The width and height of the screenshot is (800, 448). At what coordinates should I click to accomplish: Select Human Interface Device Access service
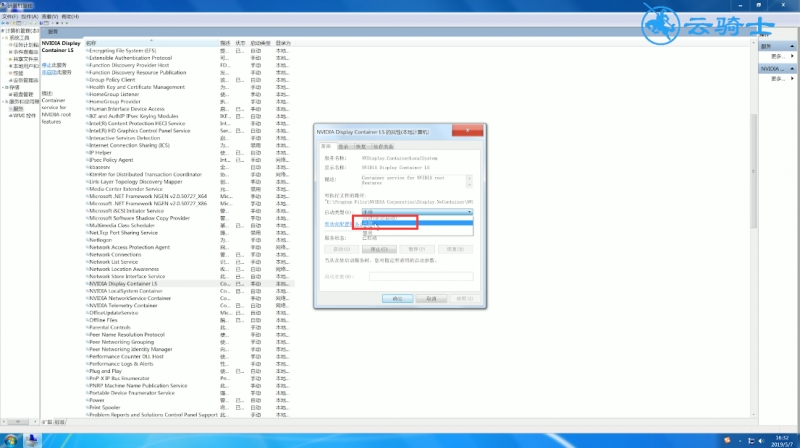tap(127, 109)
